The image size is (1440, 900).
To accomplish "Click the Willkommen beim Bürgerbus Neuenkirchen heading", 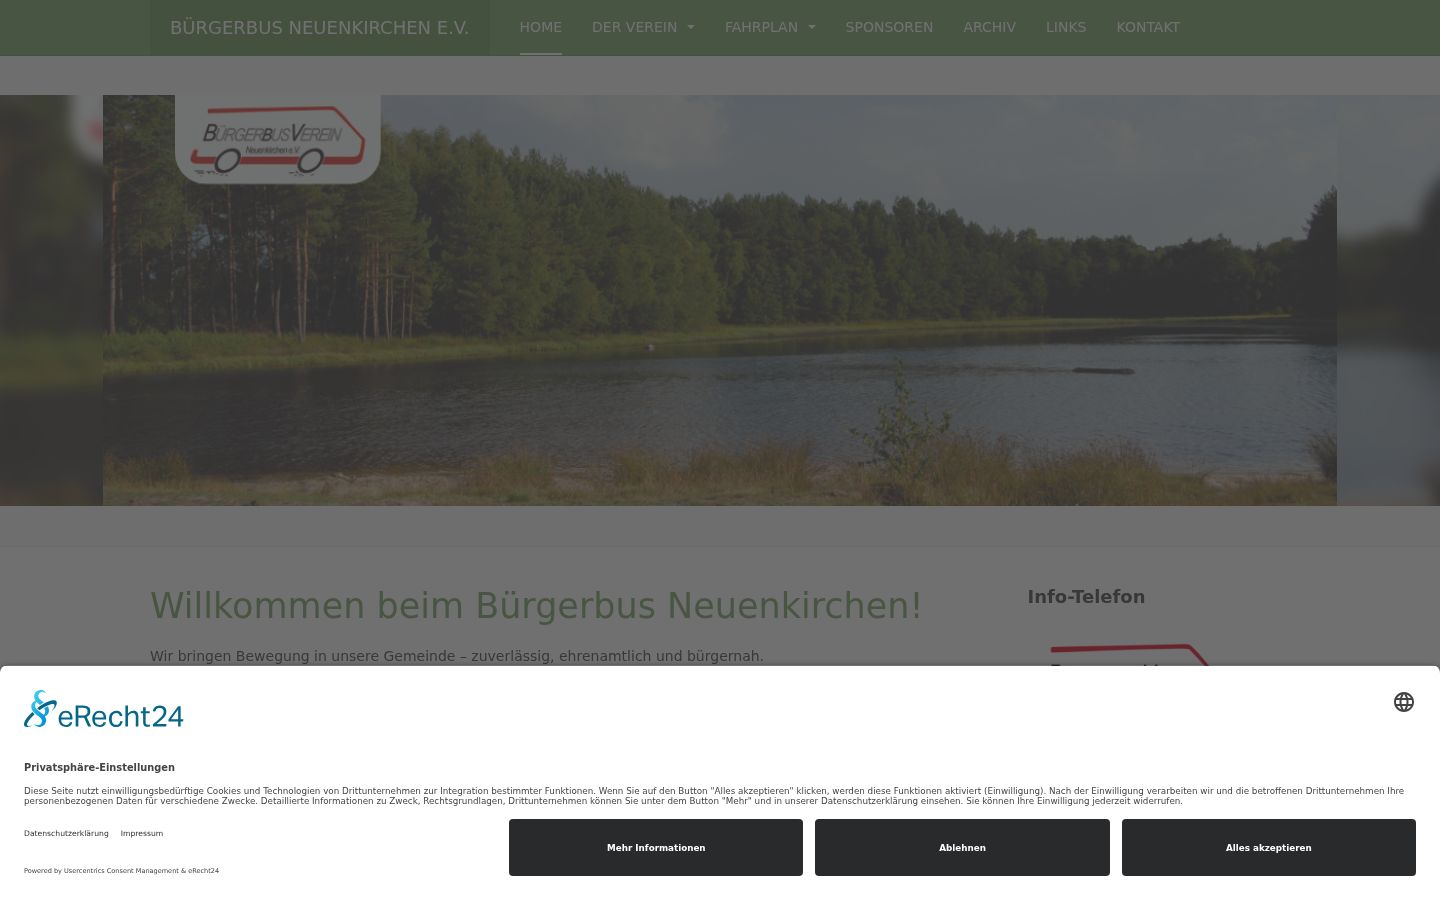I will tap(536, 606).
